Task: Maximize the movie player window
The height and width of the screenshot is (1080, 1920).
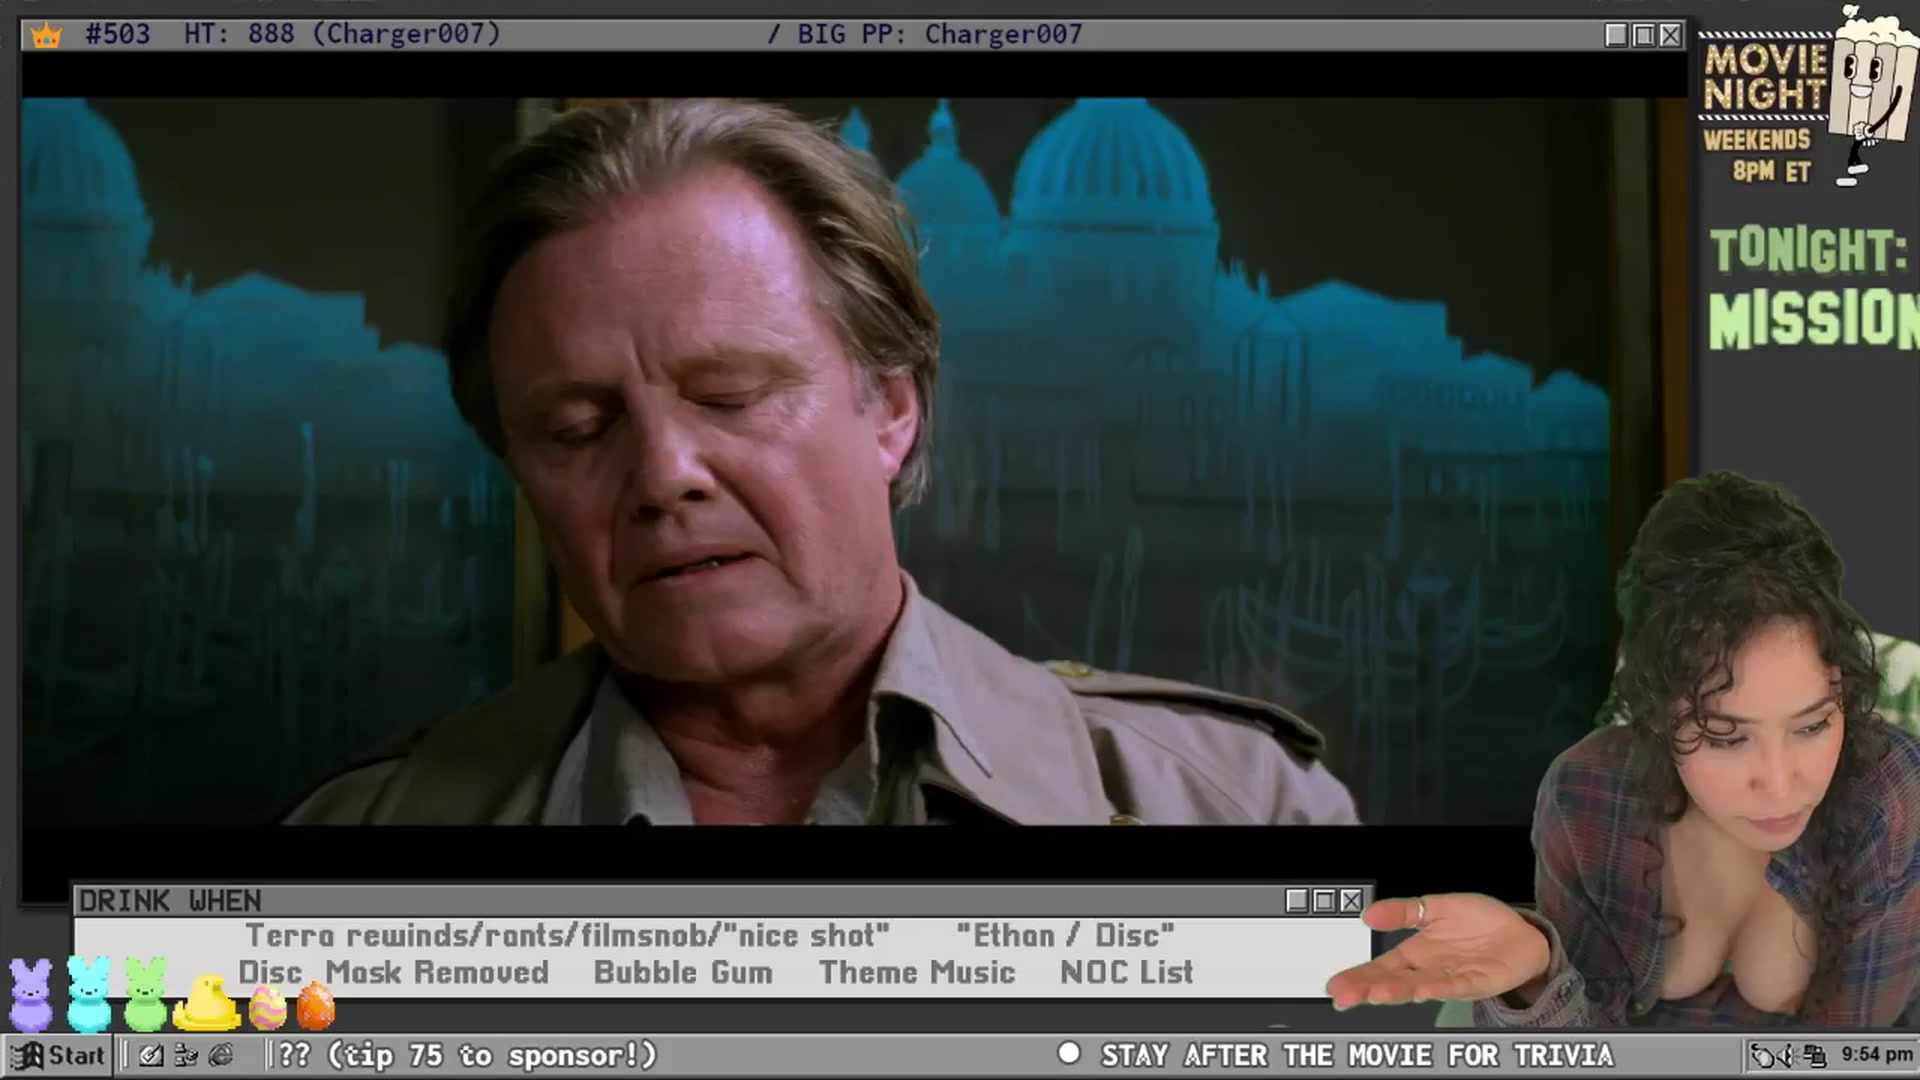Action: 1643,36
